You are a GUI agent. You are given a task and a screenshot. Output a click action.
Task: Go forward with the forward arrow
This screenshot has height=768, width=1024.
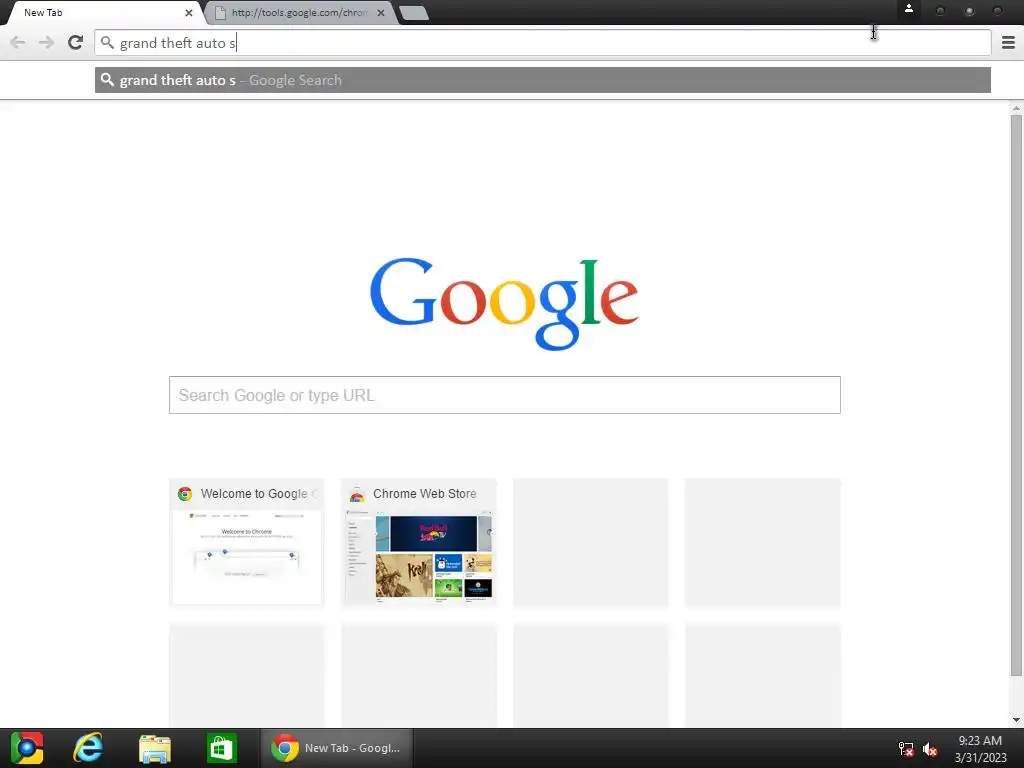coord(46,42)
